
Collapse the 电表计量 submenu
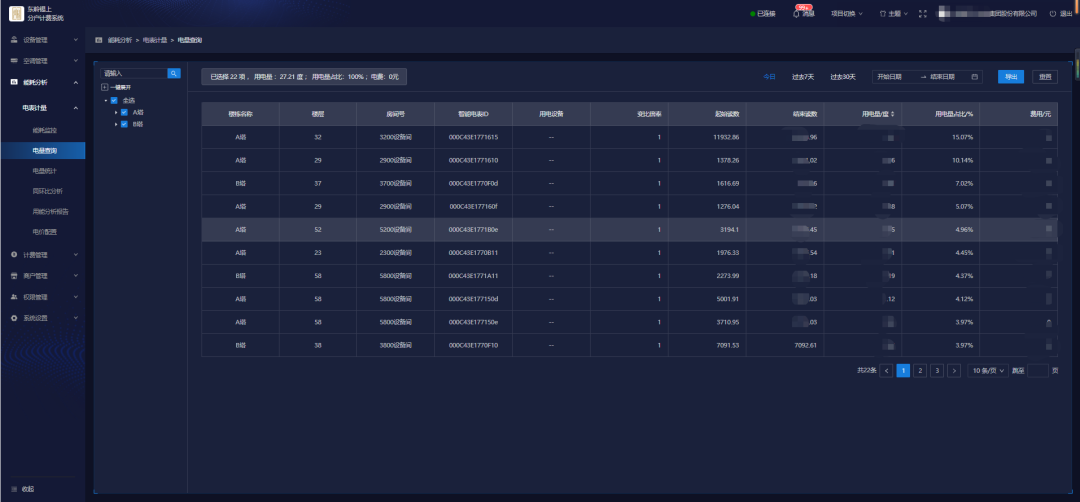76,108
